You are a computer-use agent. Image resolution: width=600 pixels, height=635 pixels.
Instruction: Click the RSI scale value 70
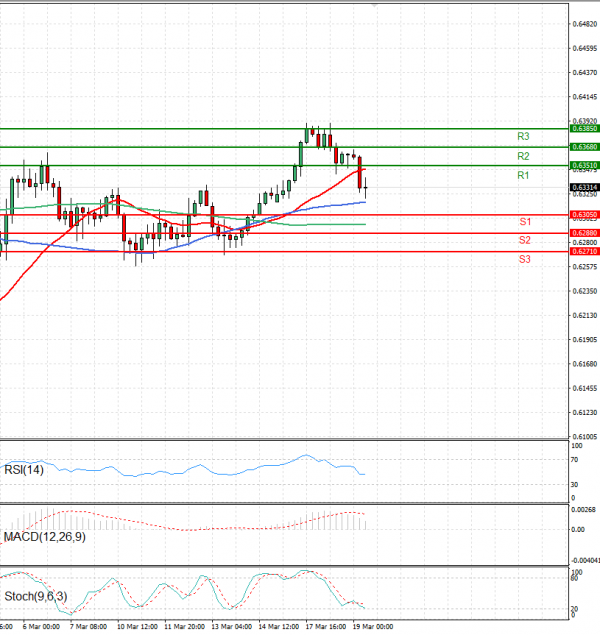[574, 460]
